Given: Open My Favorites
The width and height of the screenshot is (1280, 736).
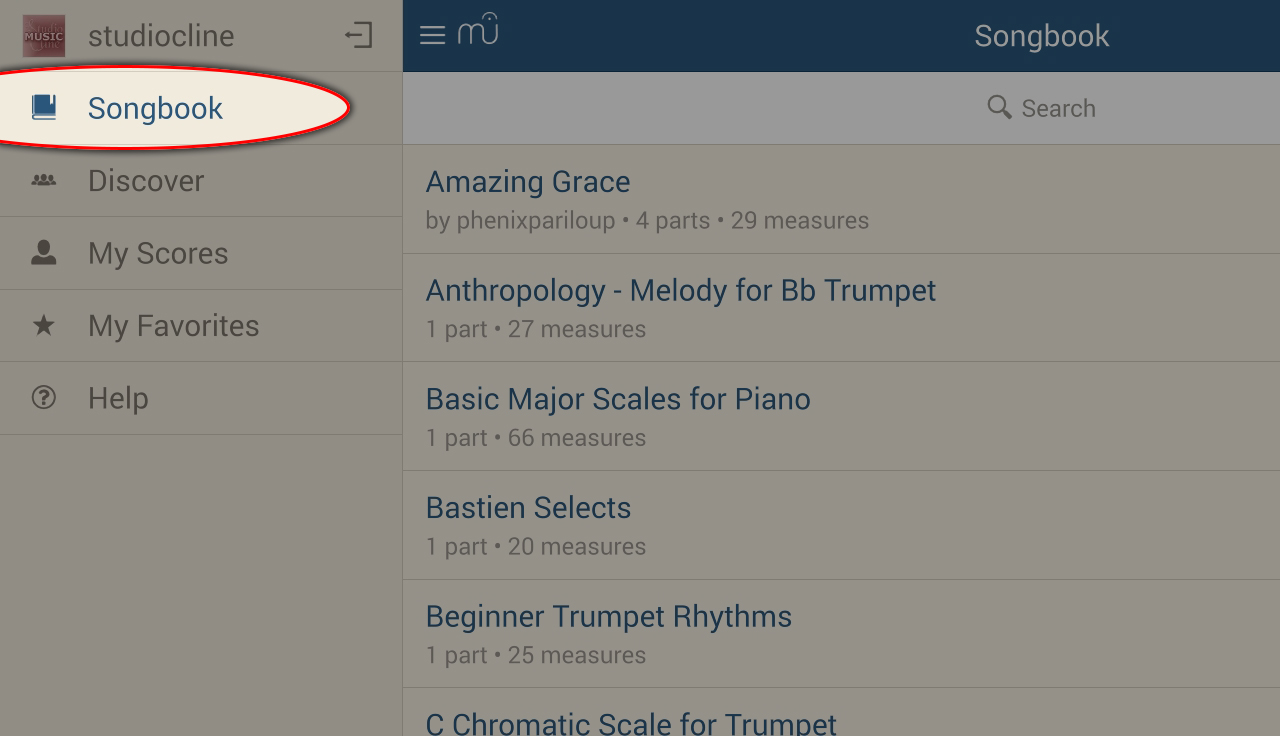Looking at the screenshot, I should (x=173, y=325).
